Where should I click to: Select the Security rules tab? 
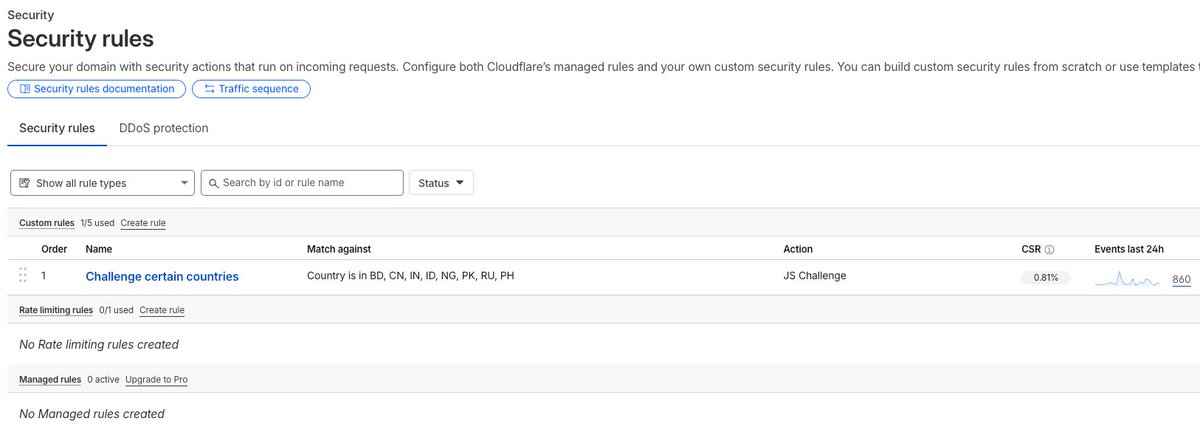[57, 128]
